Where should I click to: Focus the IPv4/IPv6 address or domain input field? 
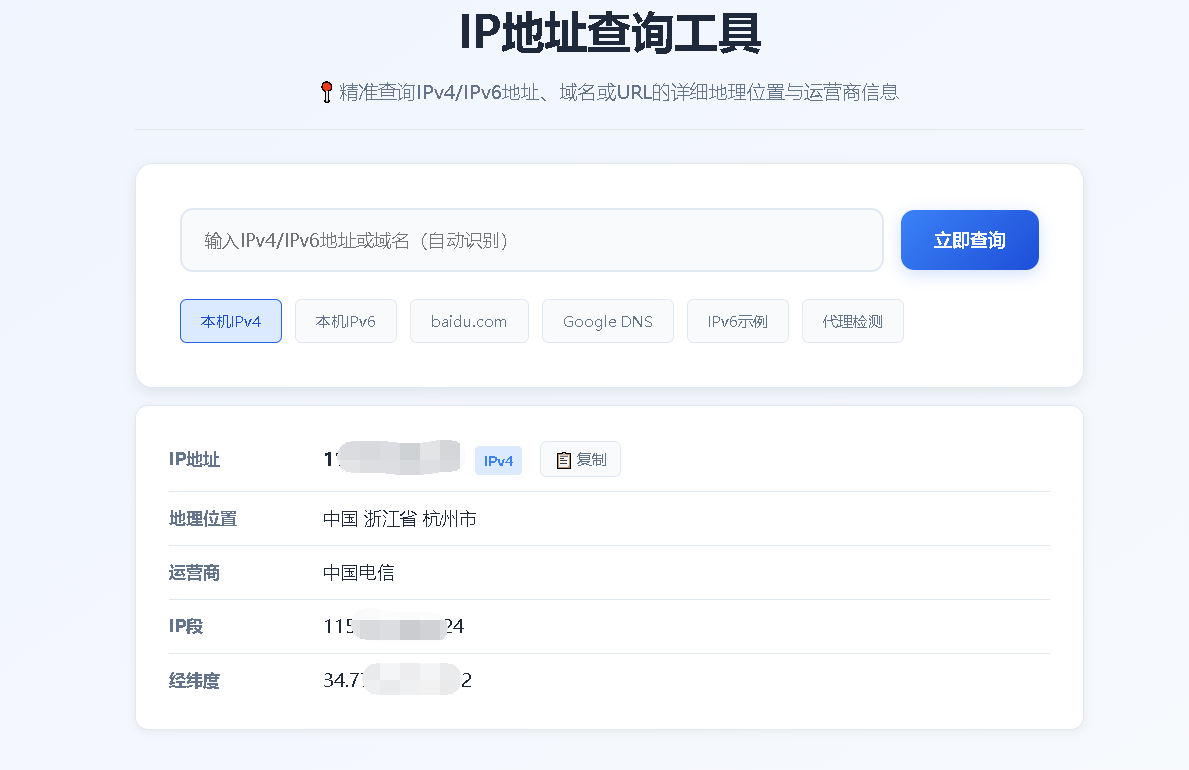coord(531,240)
